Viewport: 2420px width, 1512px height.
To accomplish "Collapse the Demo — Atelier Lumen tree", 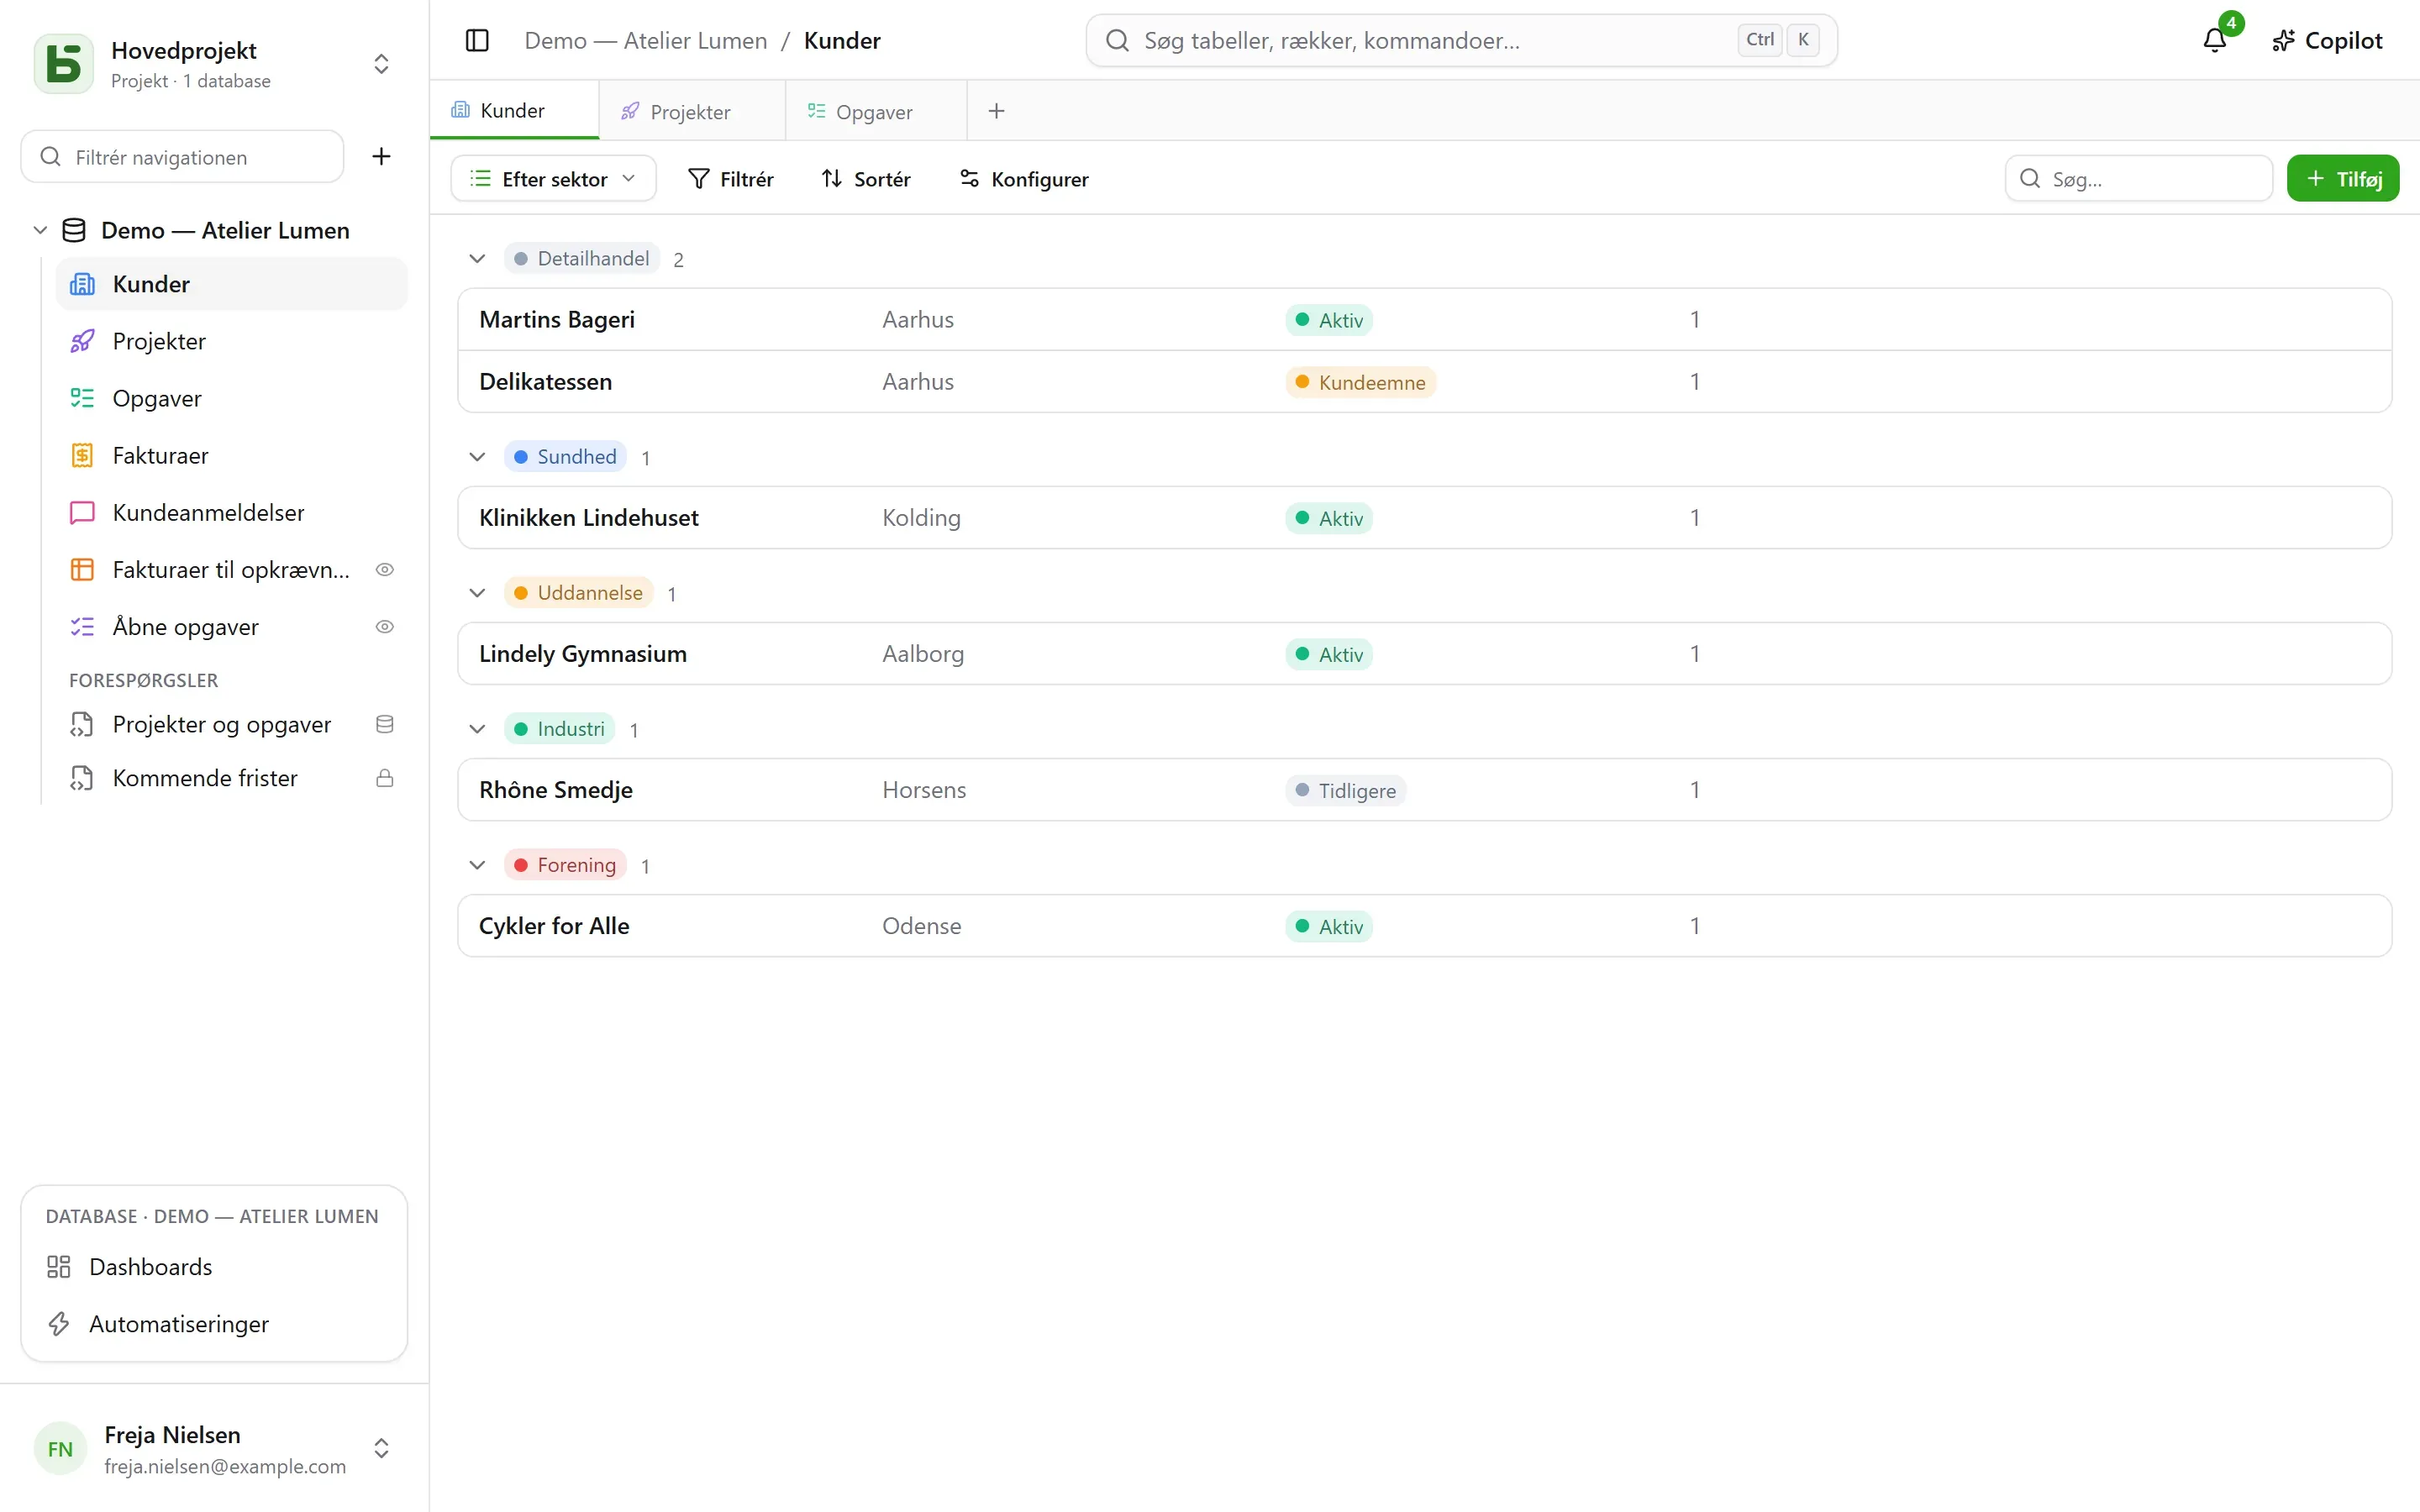I will tap(40, 230).
